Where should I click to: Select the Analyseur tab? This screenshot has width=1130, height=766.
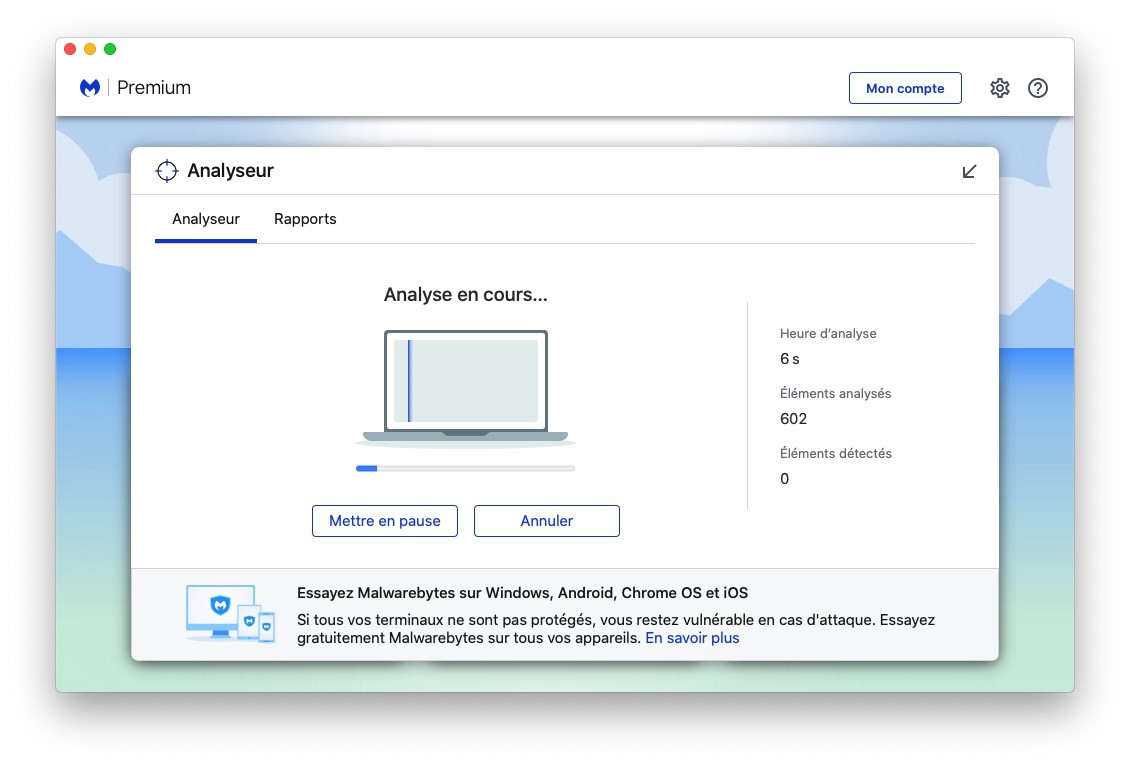[x=206, y=219]
